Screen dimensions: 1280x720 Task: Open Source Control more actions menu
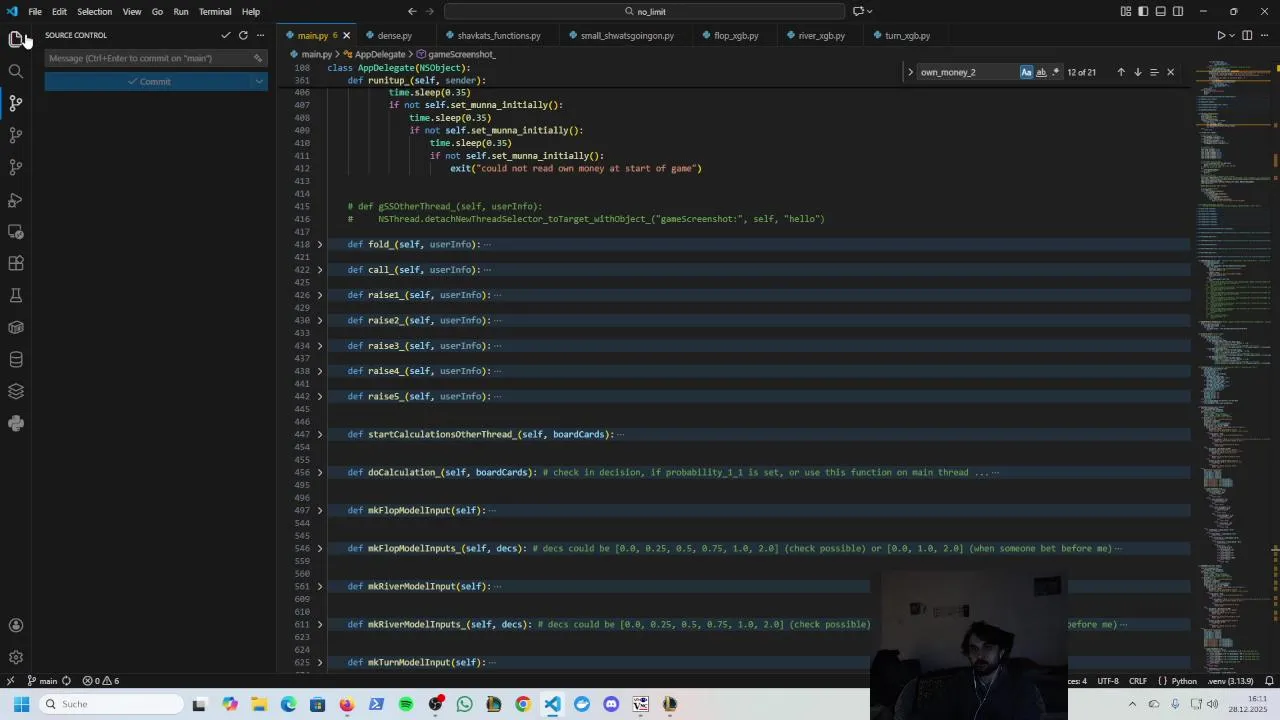[260, 35]
